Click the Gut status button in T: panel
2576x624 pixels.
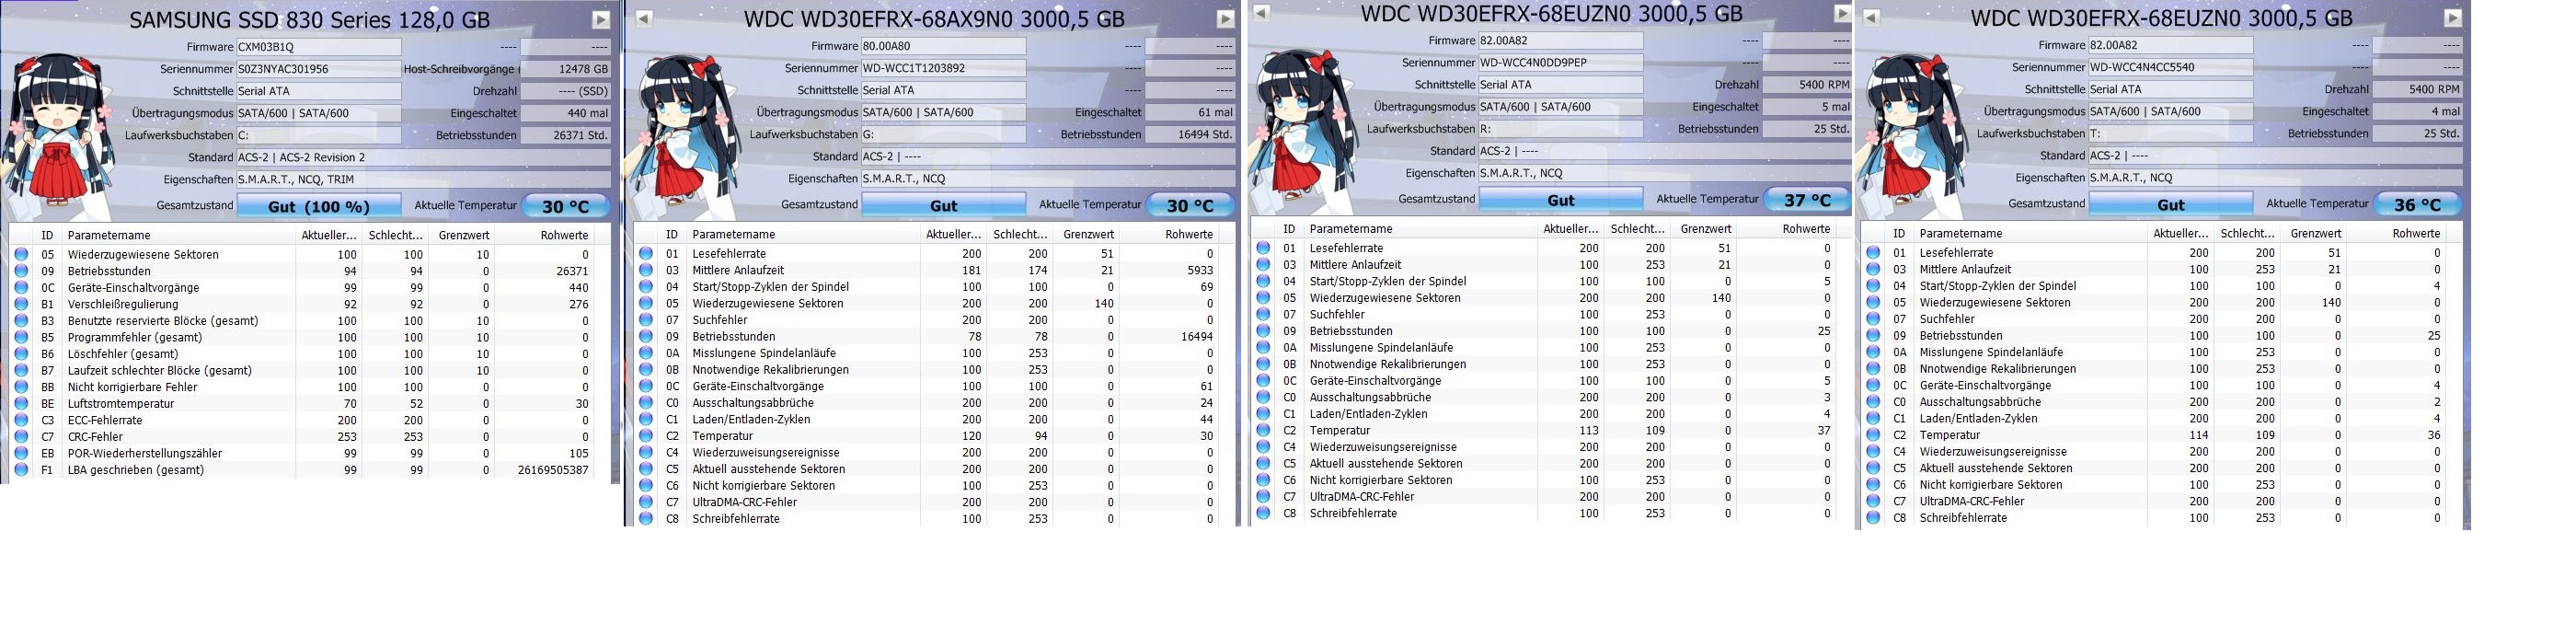(x=2171, y=204)
